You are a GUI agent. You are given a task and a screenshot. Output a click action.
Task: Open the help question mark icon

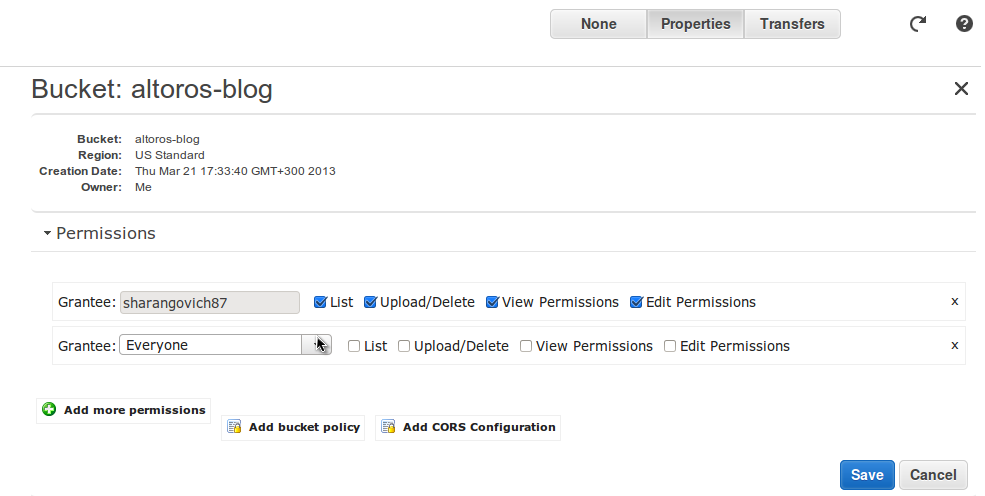964,24
